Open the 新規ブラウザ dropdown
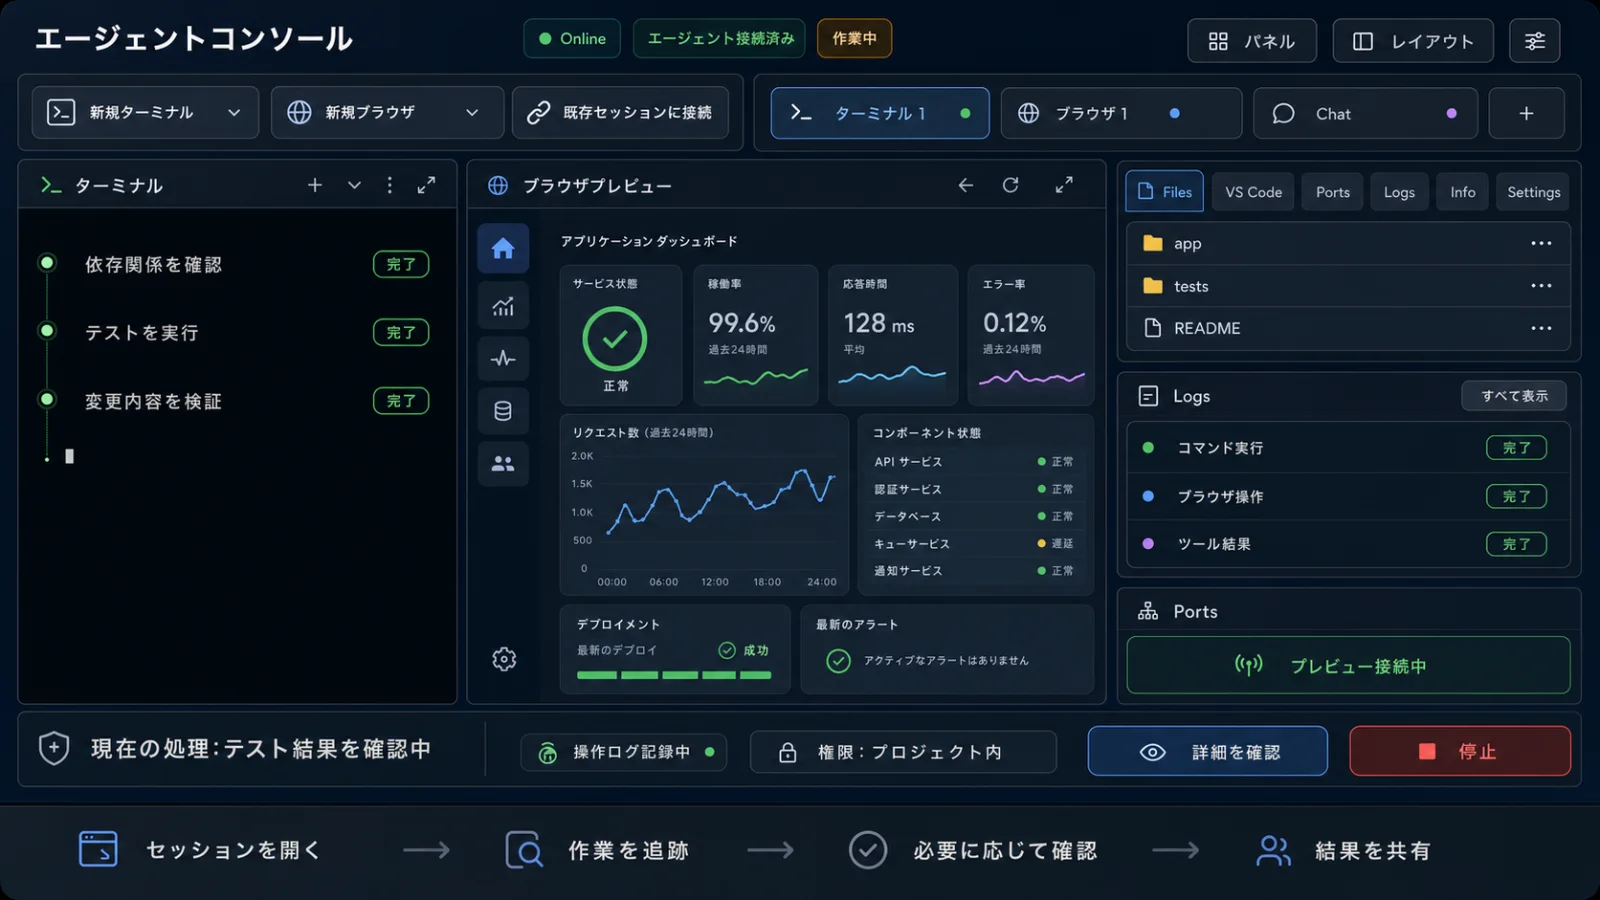The width and height of the screenshot is (1600, 900). (387, 112)
